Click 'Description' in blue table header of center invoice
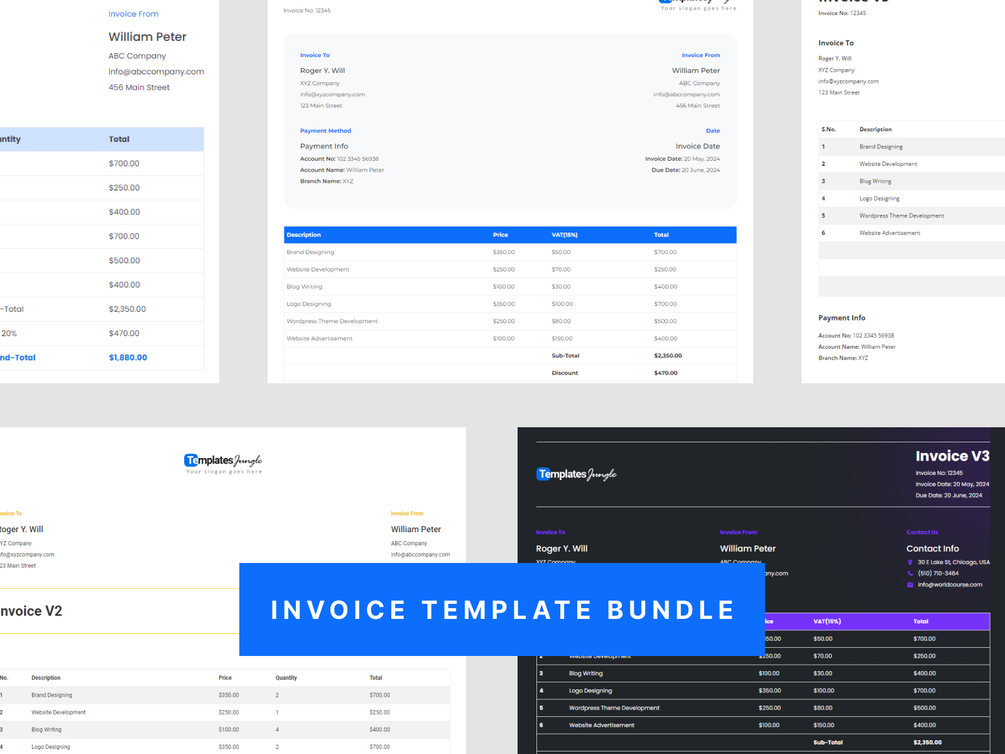 click(304, 235)
